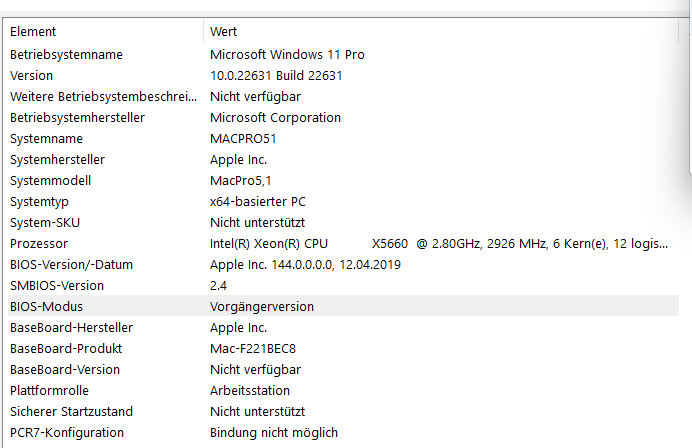Click the Element column header

click(105, 31)
